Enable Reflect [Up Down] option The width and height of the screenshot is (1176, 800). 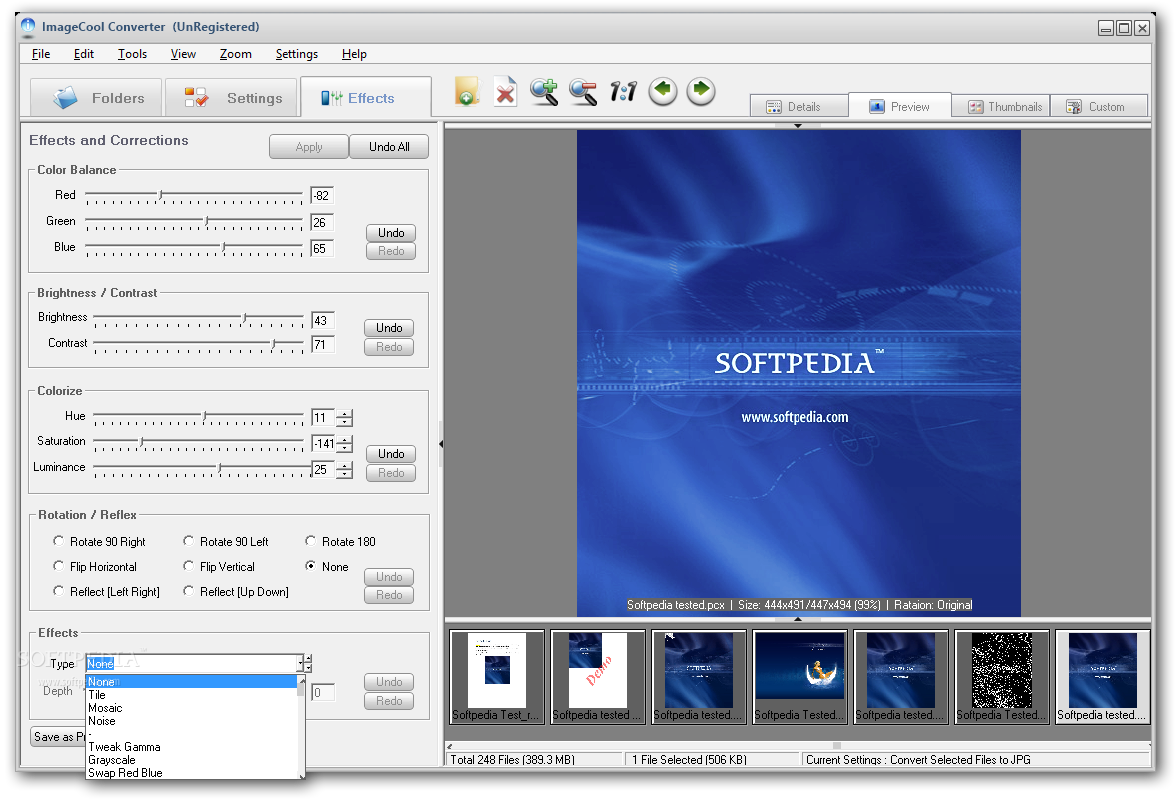click(236, 592)
